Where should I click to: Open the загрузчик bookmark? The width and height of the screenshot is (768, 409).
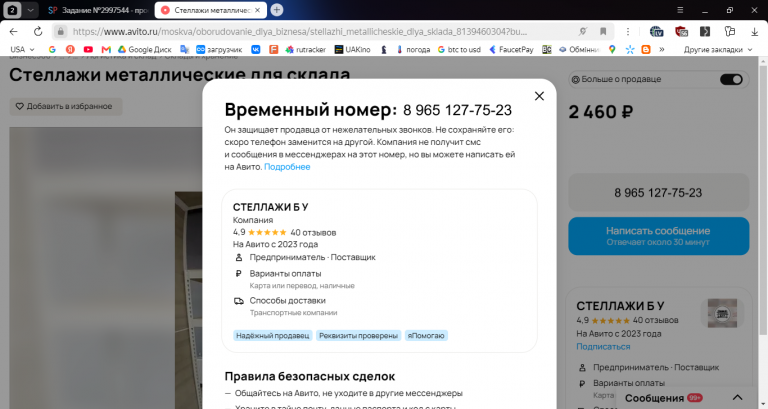219,49
